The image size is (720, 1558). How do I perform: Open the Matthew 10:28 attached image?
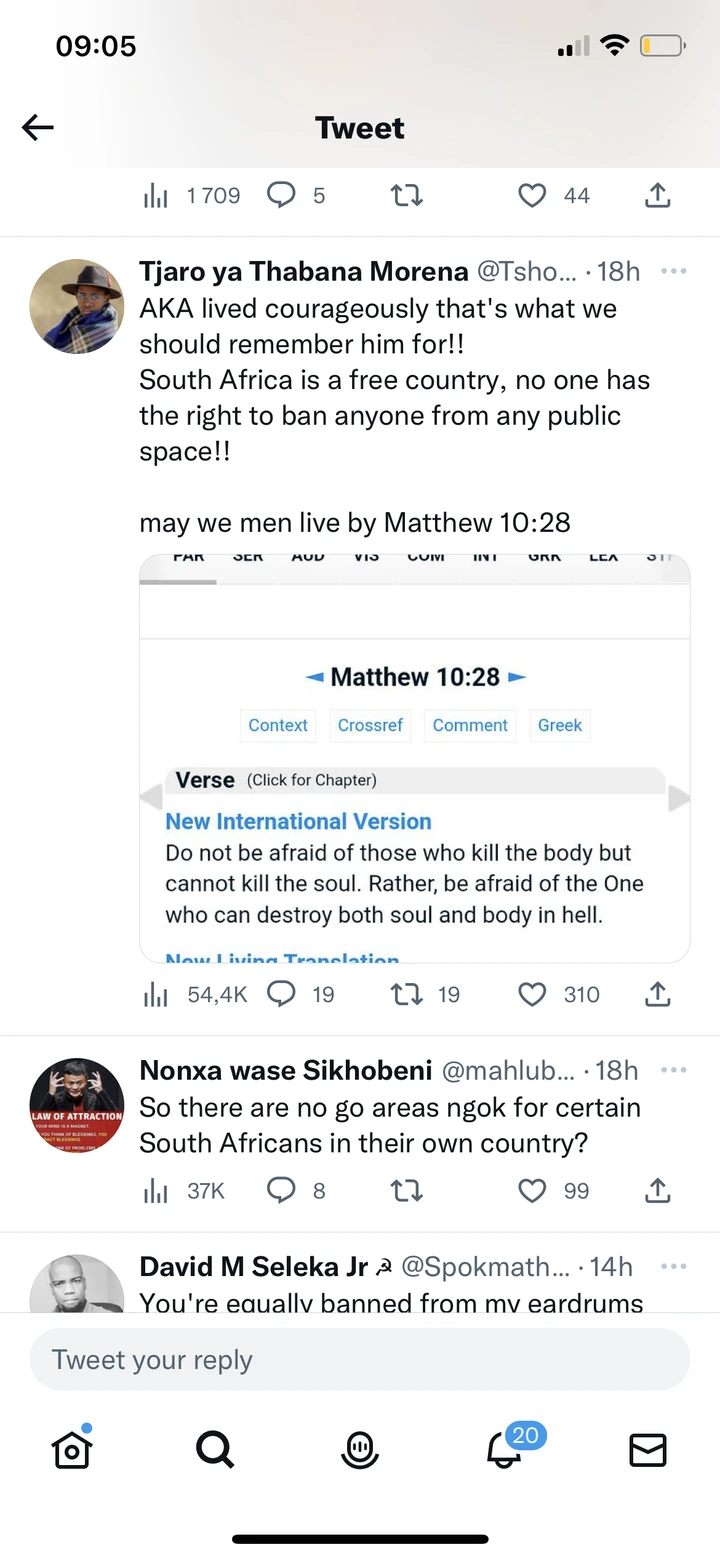click(414, 757)
